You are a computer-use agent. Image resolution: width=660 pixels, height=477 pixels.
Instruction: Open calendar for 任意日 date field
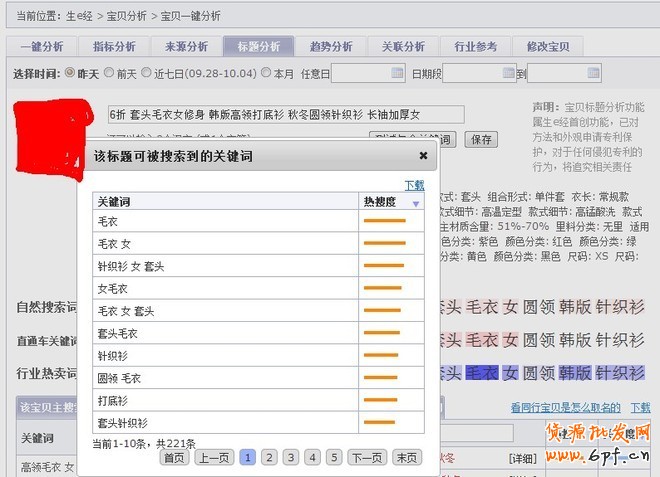point(397,73)
